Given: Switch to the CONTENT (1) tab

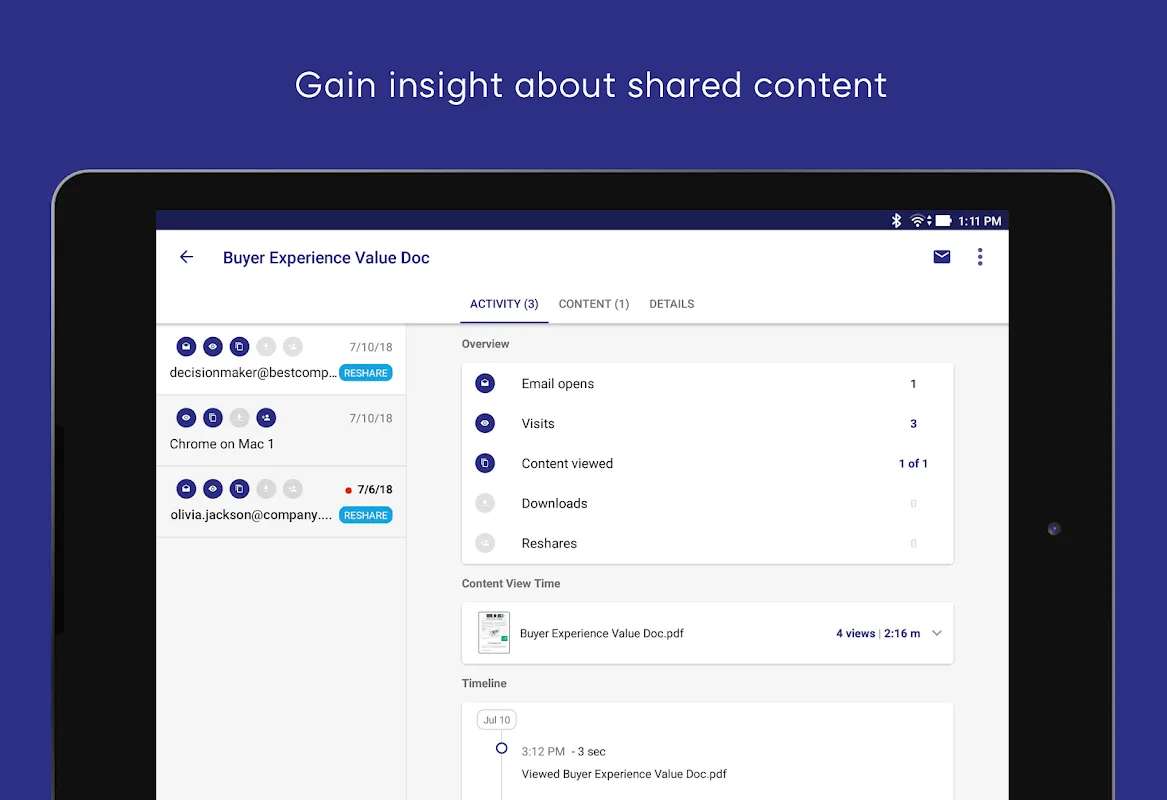Looking at the screenshot, I should pos(594,304).
